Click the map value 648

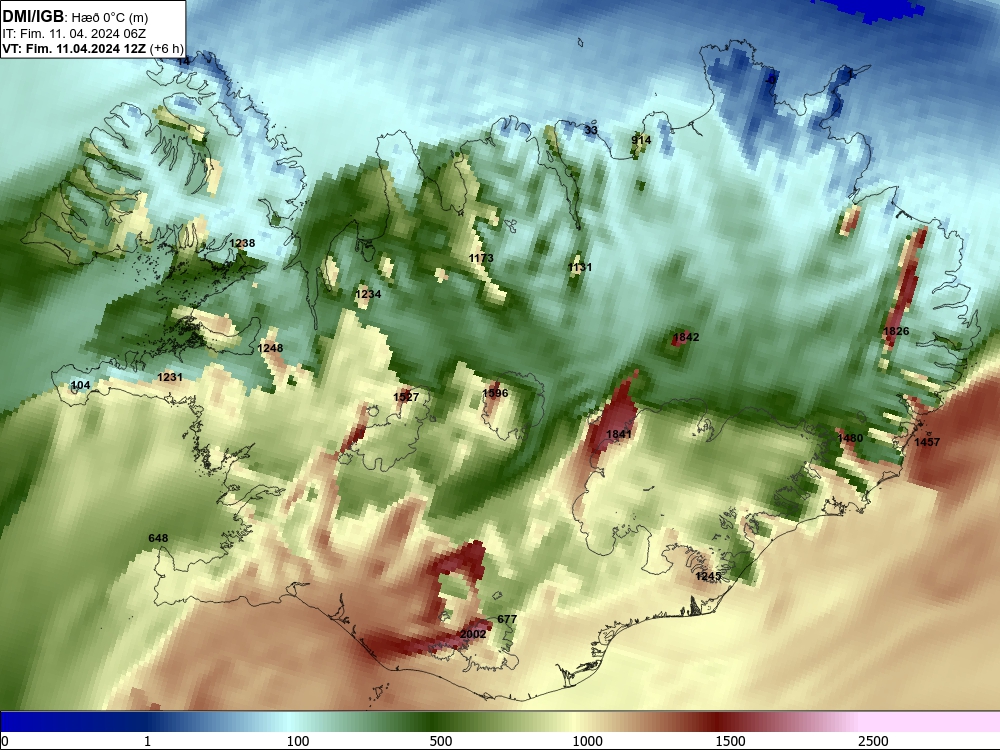tap(158, 538)
